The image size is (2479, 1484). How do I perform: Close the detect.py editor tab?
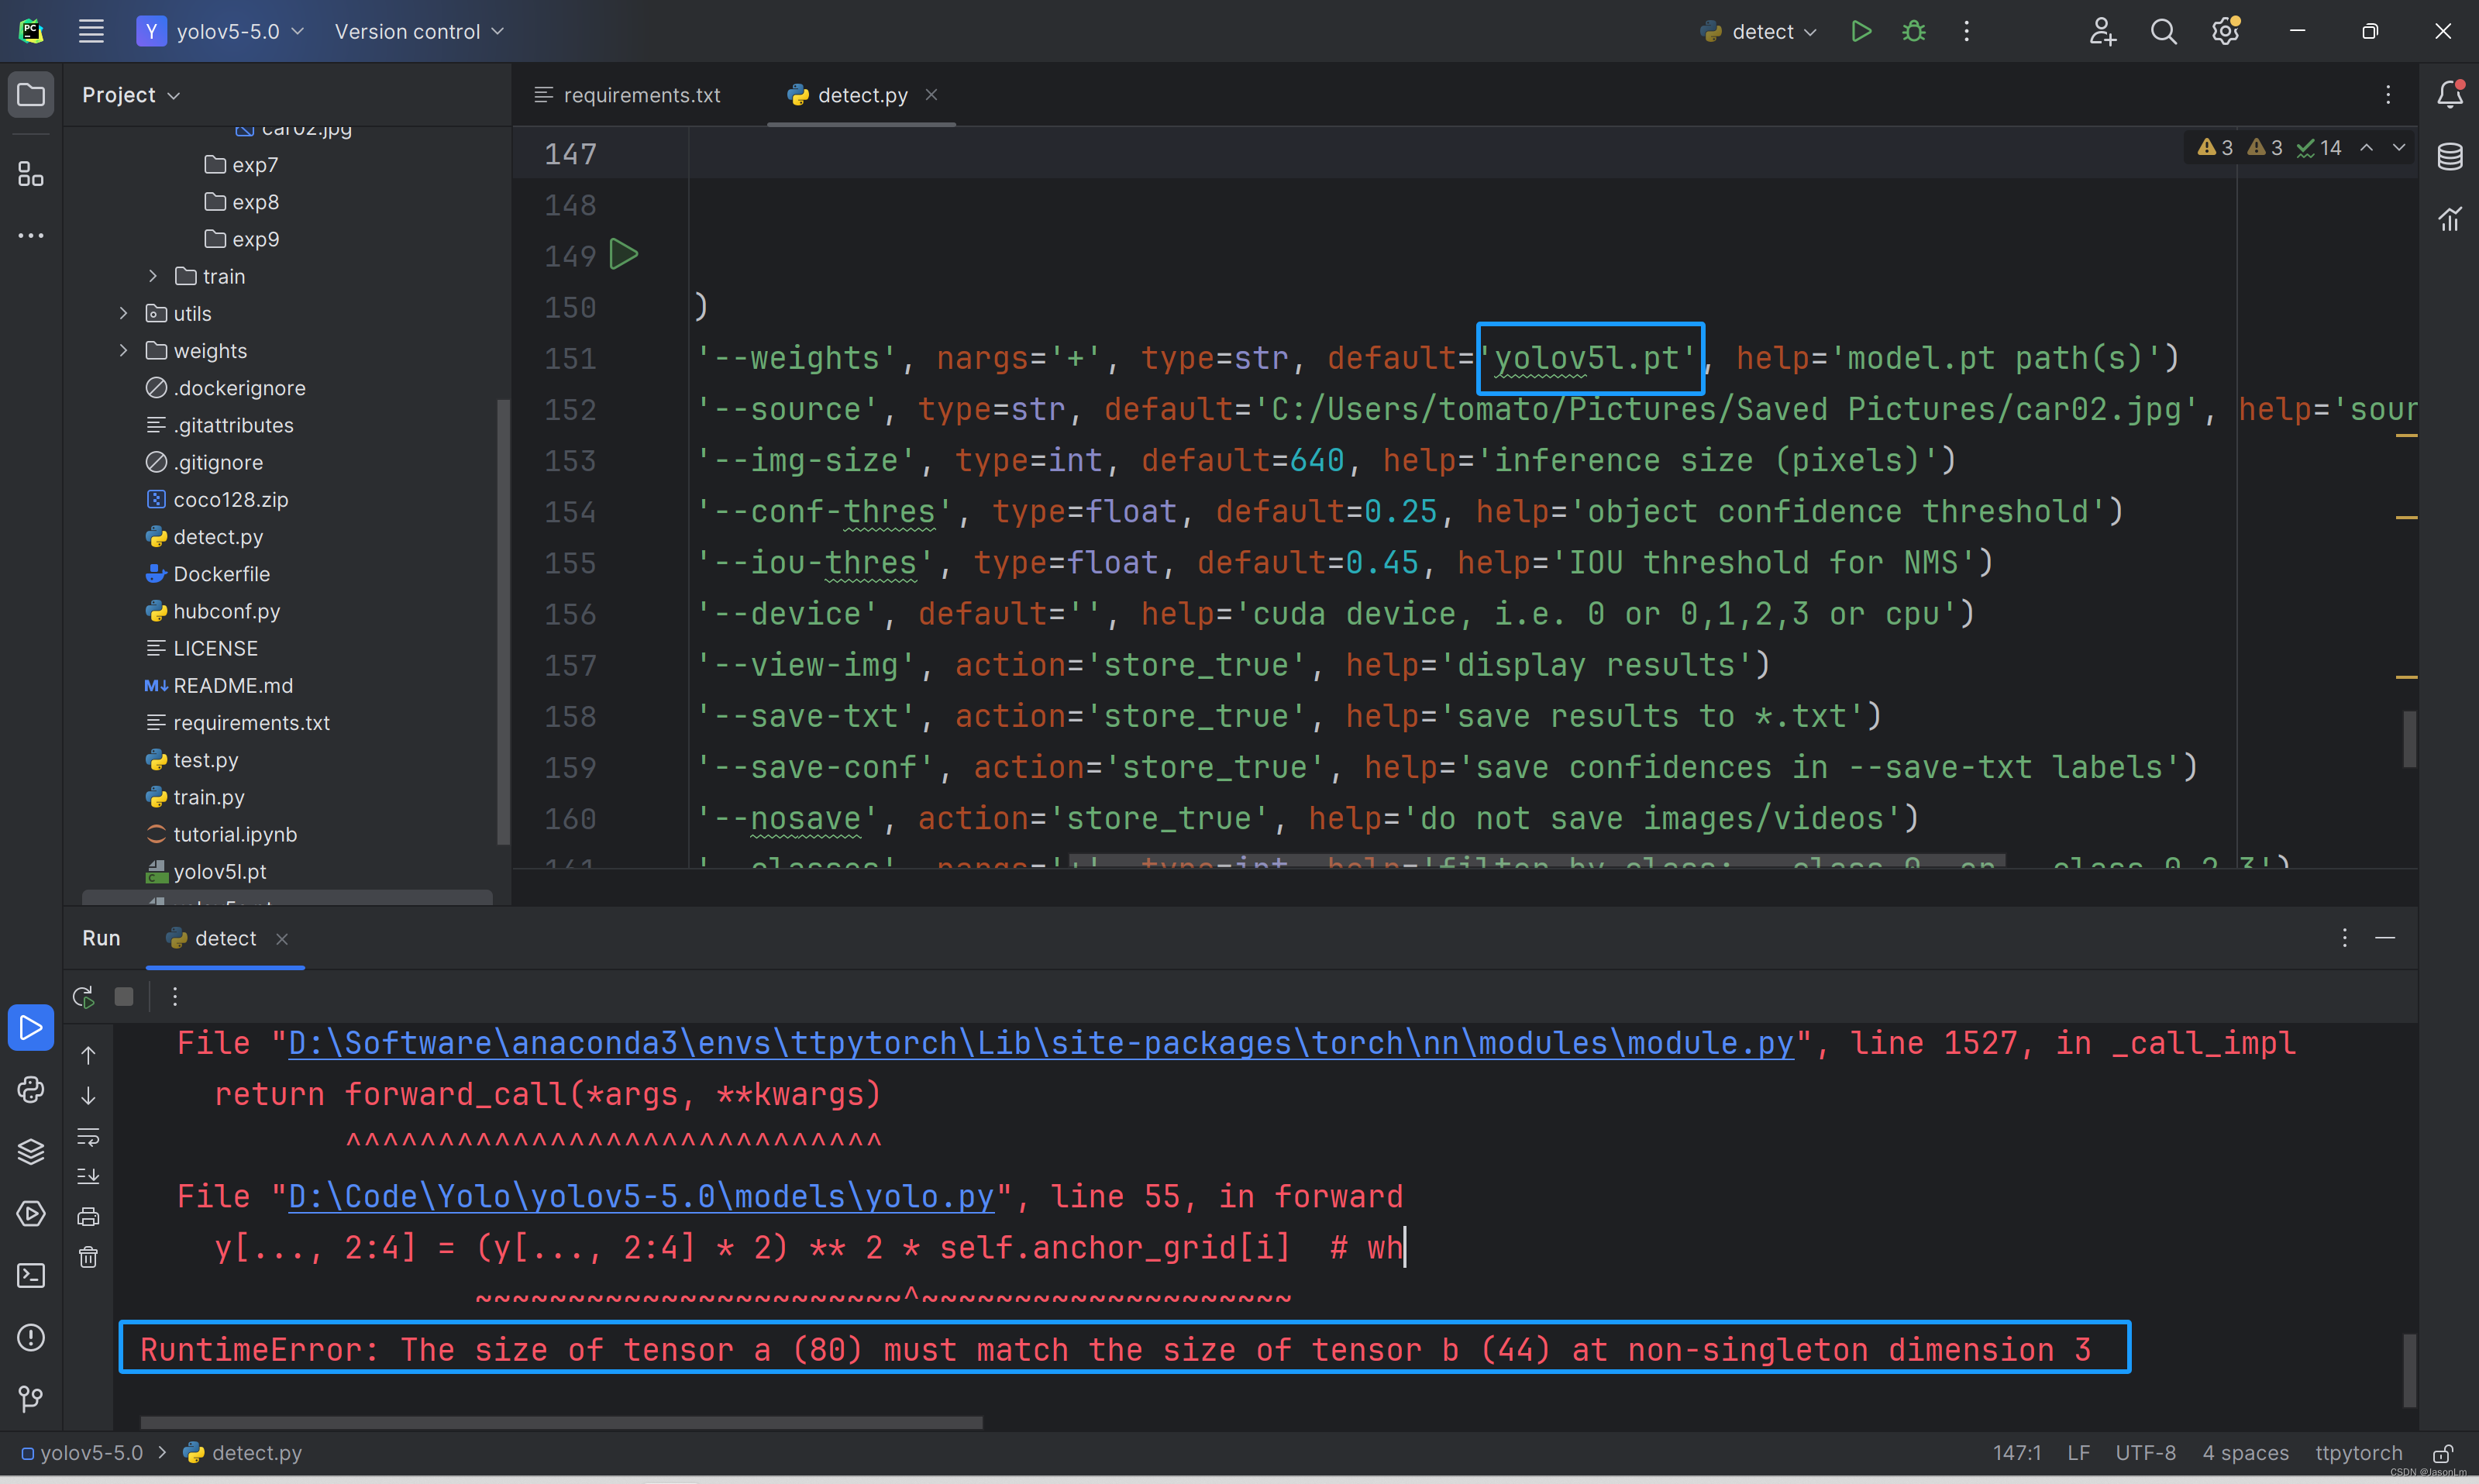point(931,94)
